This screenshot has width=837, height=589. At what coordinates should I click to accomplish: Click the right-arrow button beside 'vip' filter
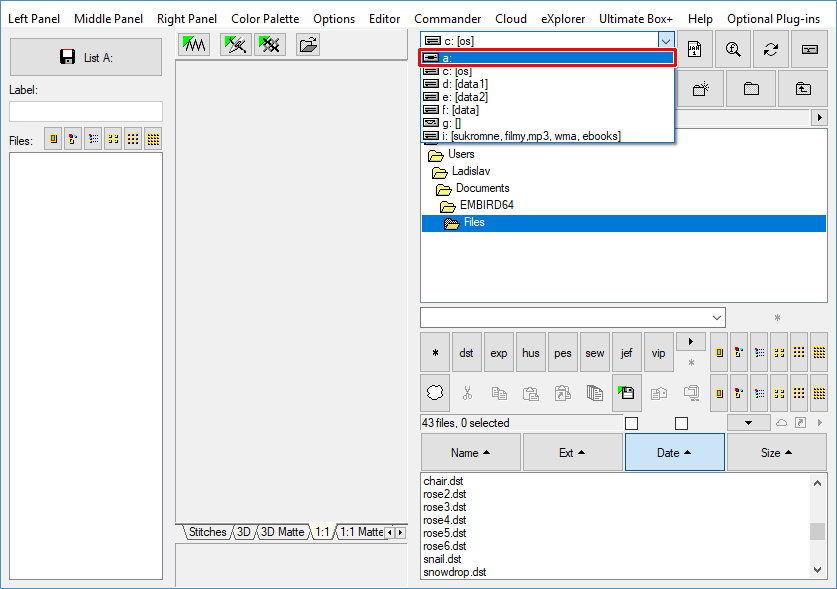tap(691, 341)
